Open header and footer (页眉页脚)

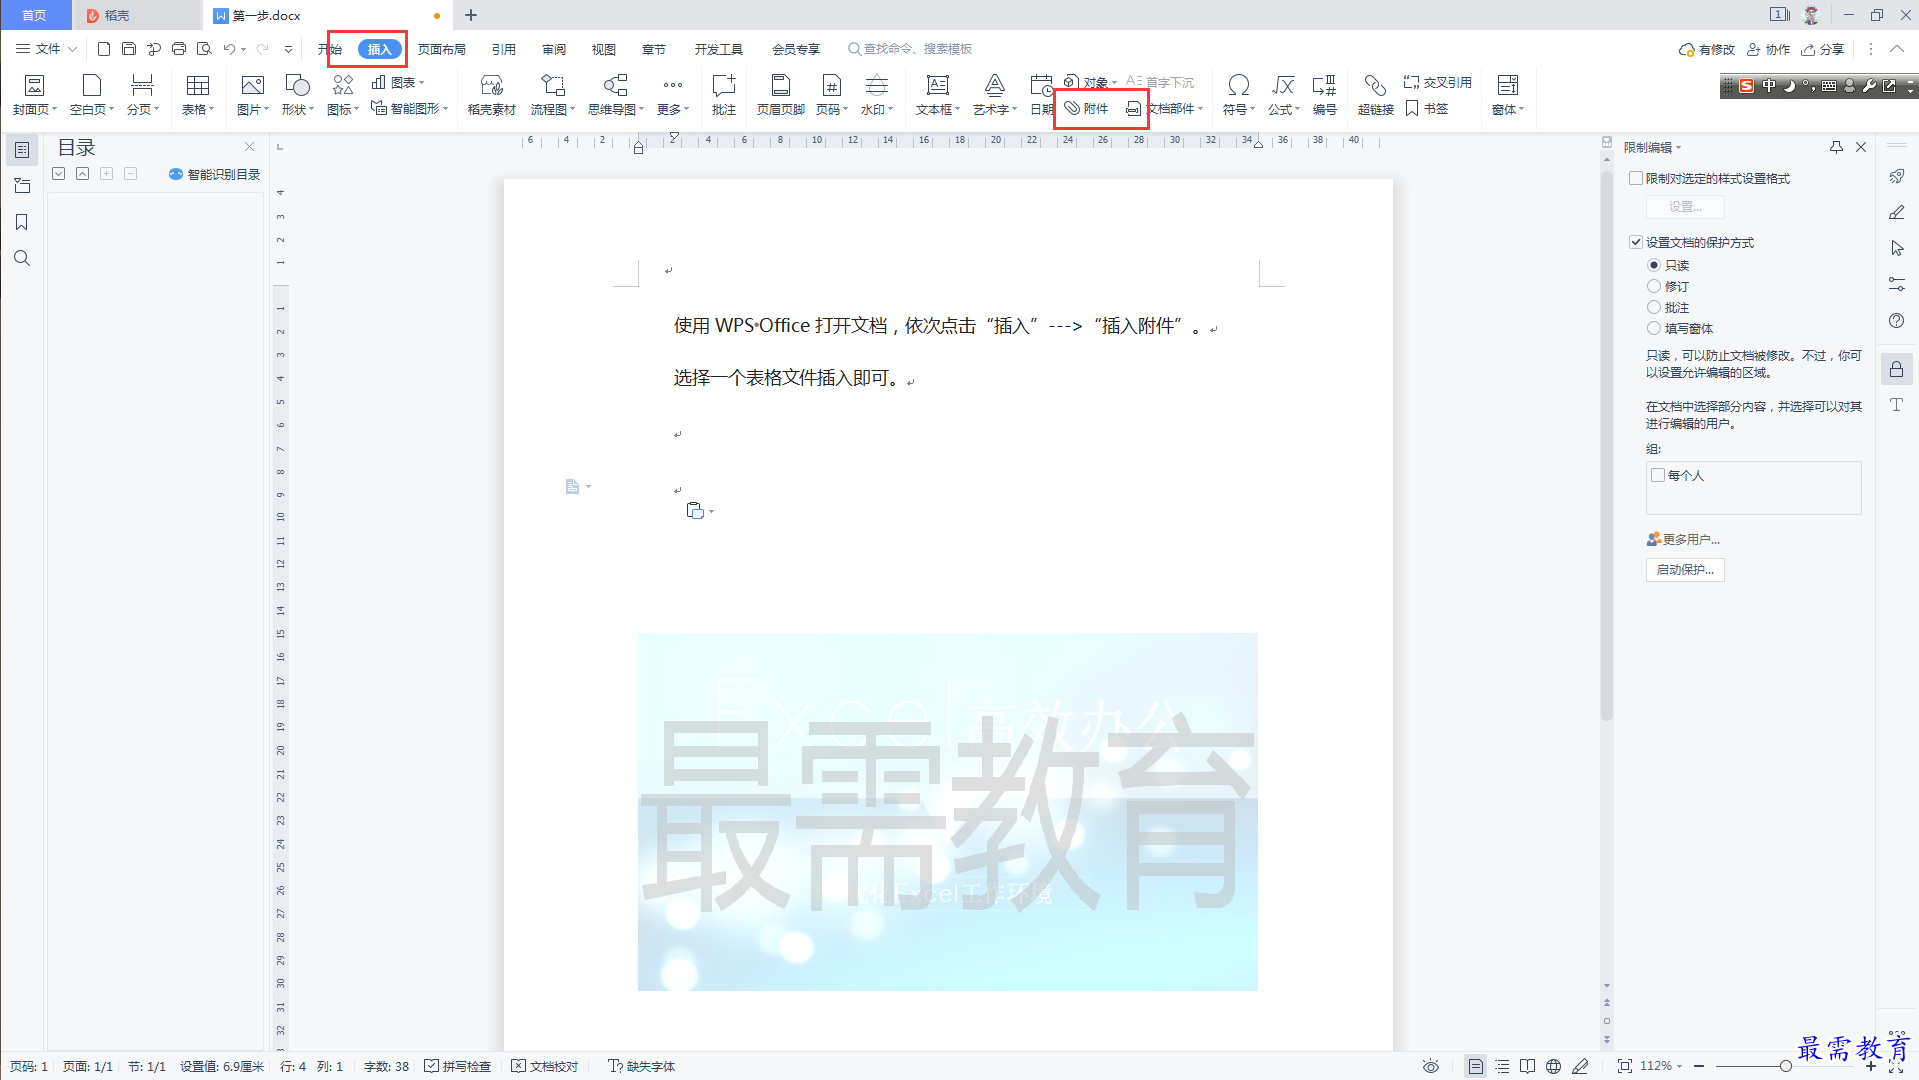pyautogui.click(x=780, y=95)
